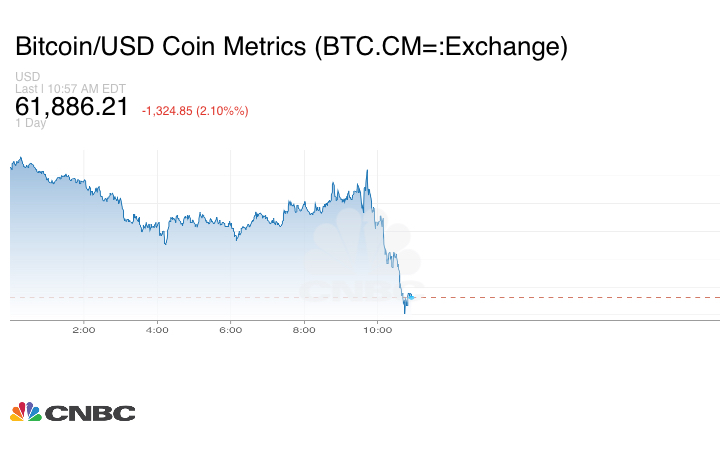Screen dimensions: 720x450
Task: Click the chart line's starting point at far left
Action: [11, 165]
